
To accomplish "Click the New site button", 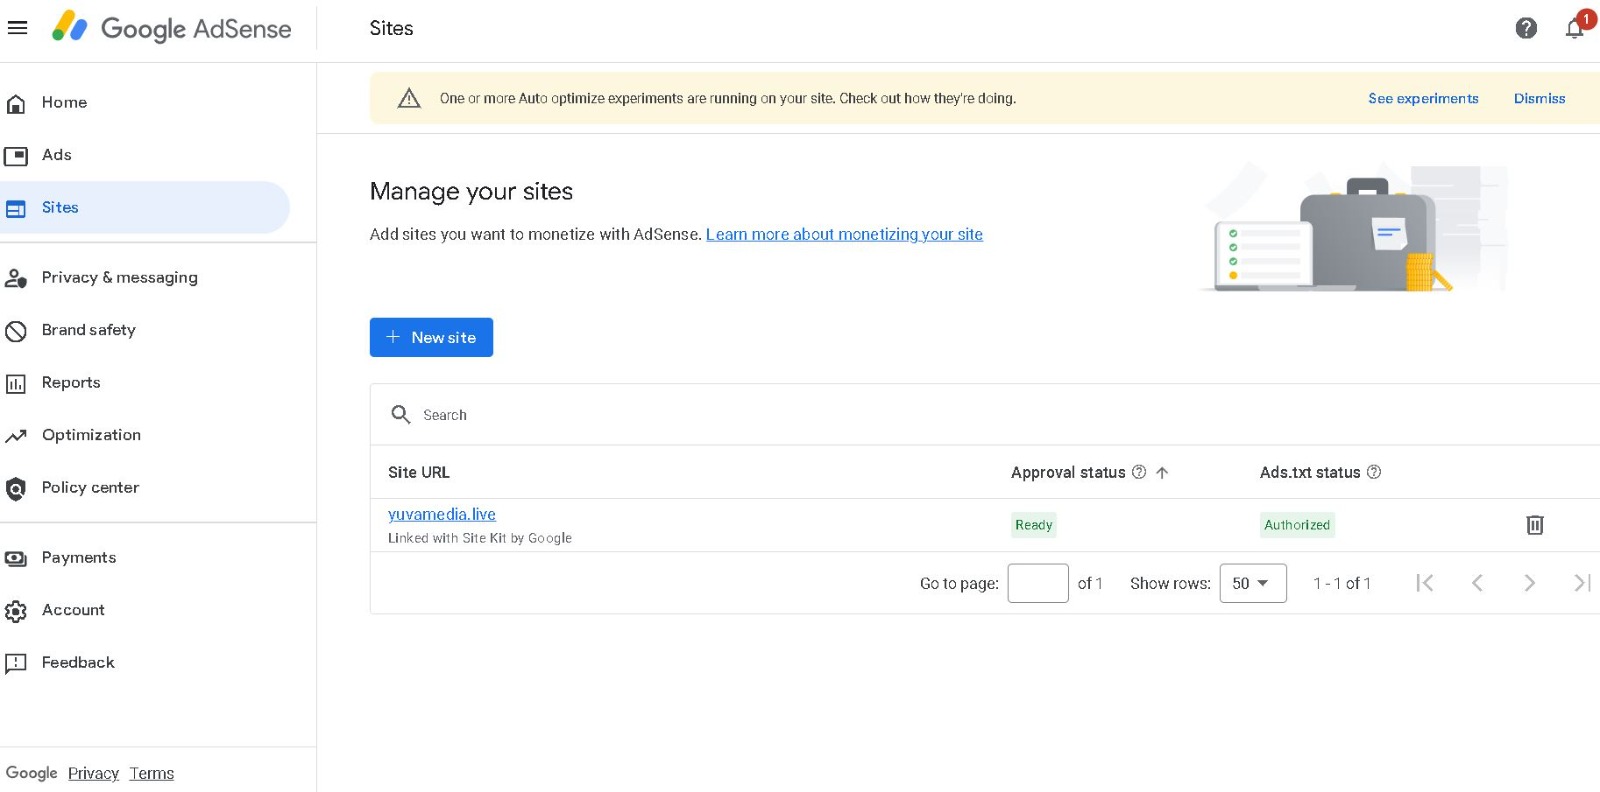I will (x=431, y=337).
